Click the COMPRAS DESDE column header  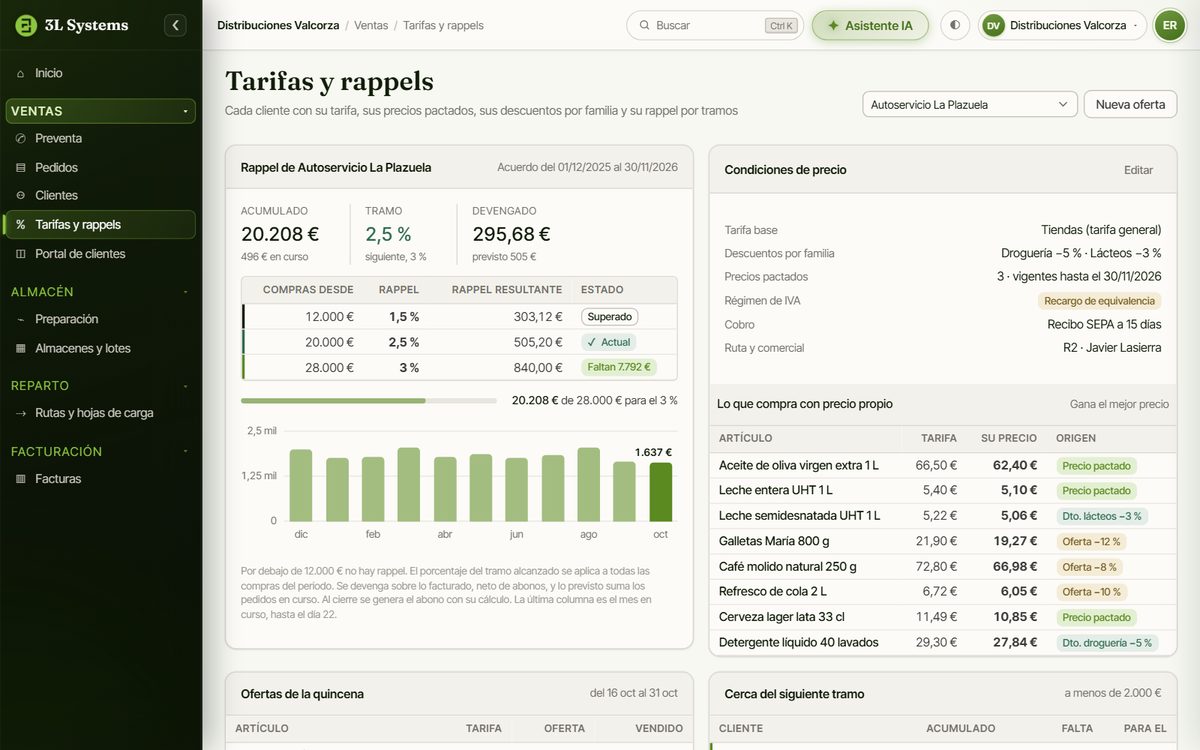308,290
